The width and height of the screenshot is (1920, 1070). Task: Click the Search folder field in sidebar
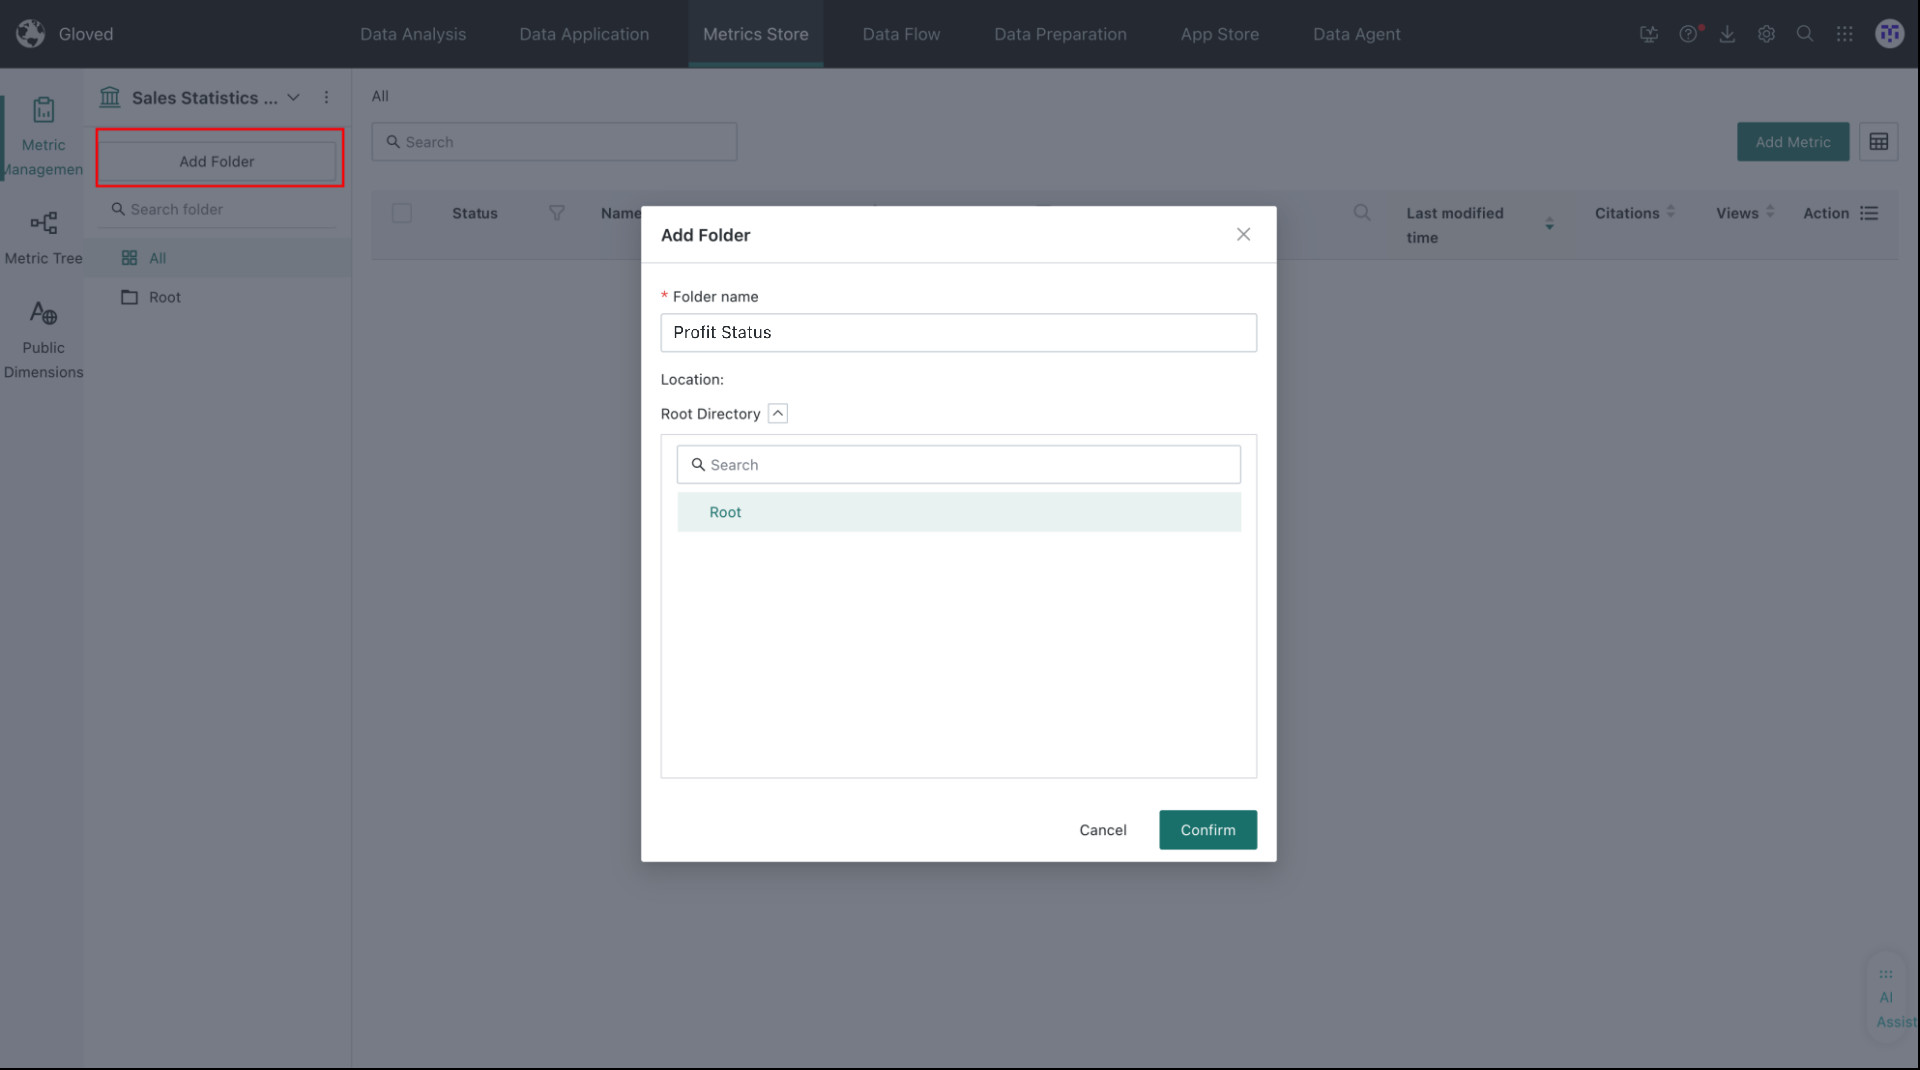[x=217, y=209]
